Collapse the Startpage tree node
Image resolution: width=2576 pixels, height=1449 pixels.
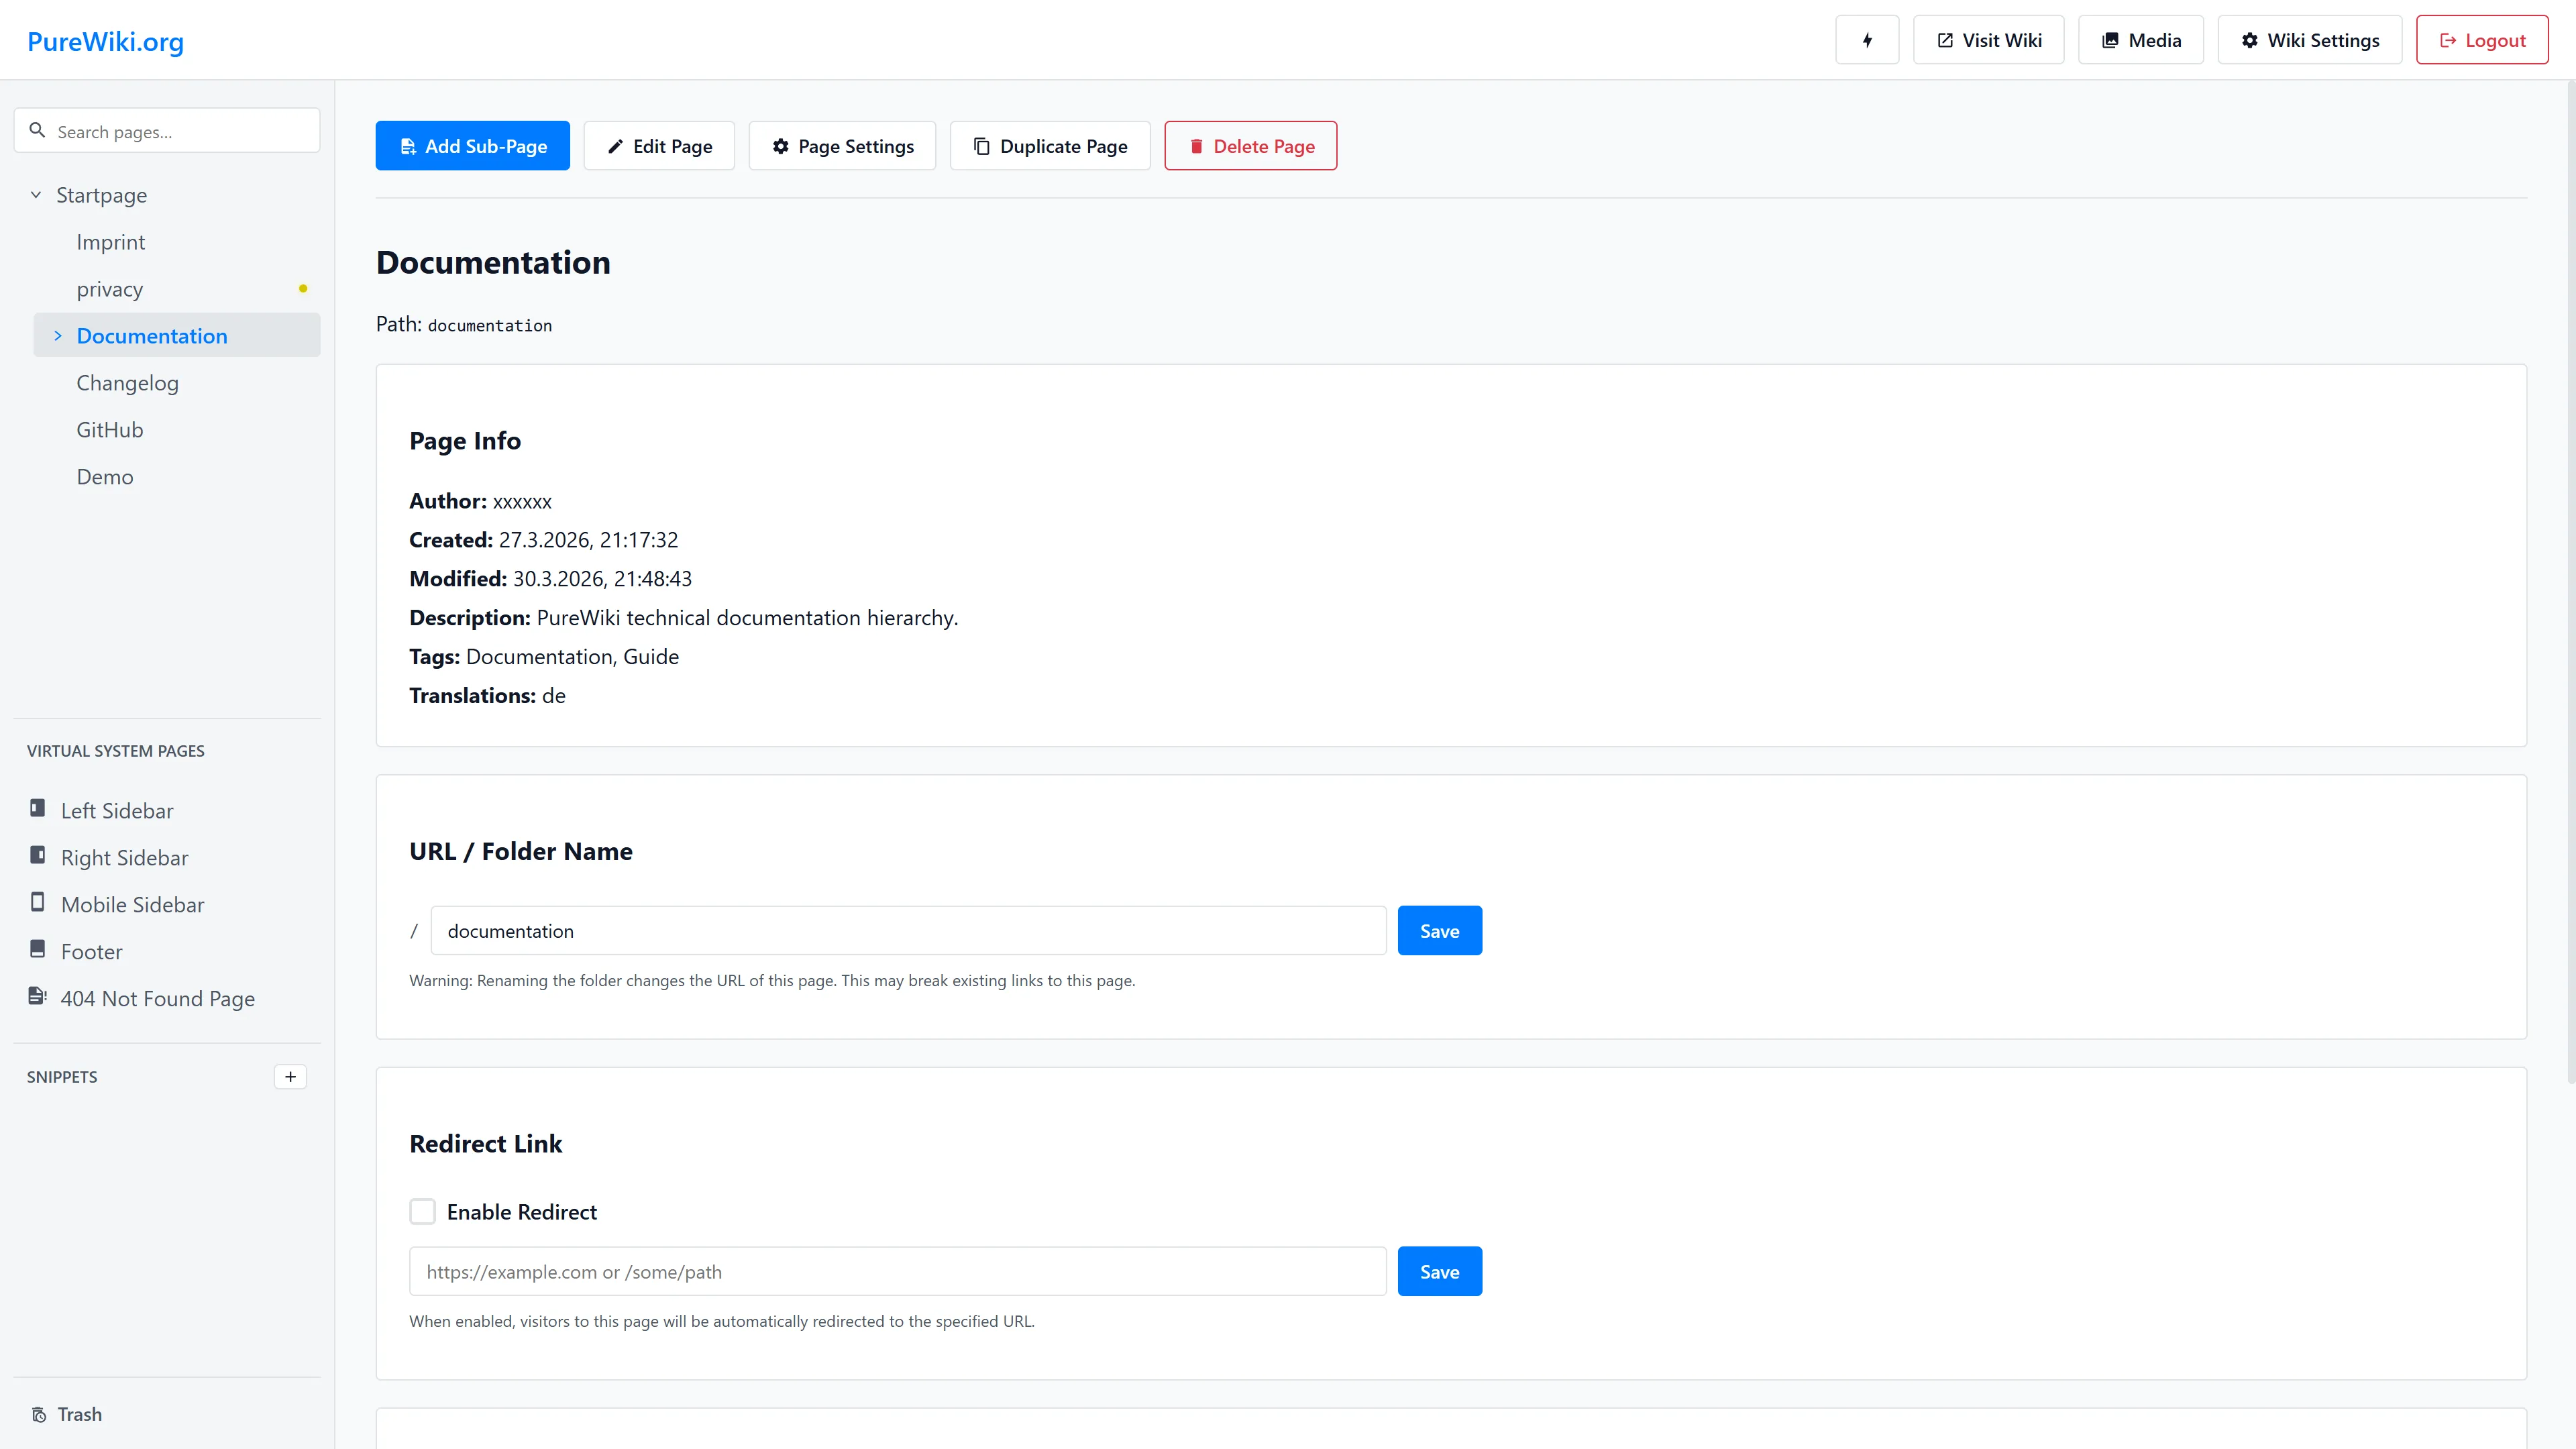[x=36, y=195]
